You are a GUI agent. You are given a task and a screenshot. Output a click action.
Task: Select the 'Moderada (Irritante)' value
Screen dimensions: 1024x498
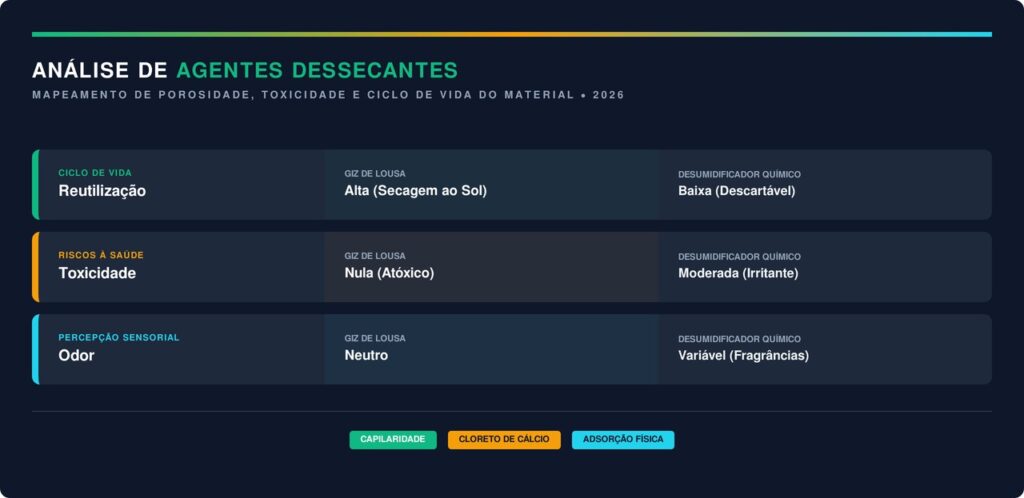[x=738, y=273]
